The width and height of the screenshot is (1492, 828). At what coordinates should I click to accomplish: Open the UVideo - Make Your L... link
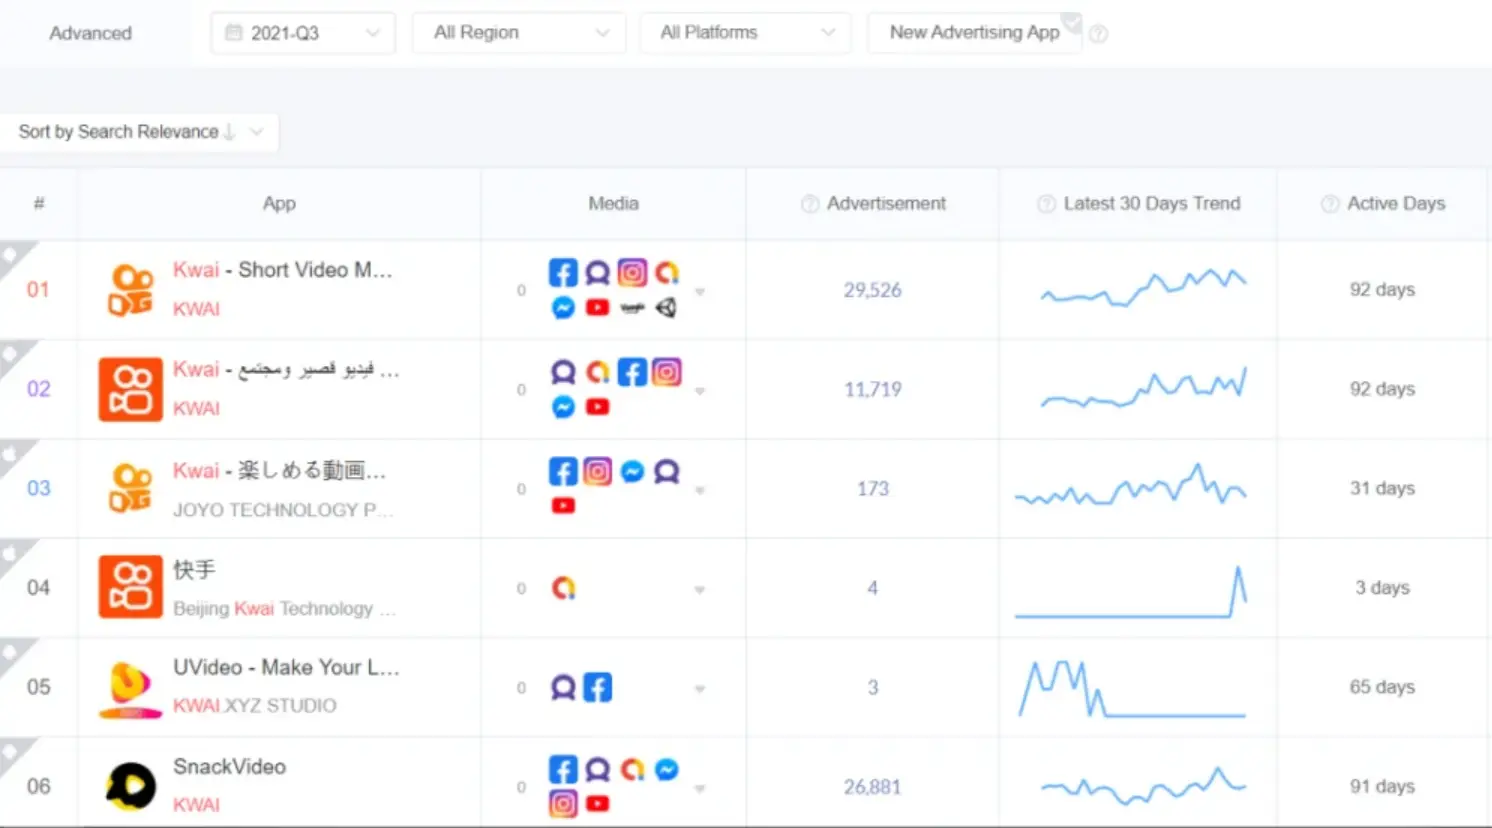click(x=286, y=667)
